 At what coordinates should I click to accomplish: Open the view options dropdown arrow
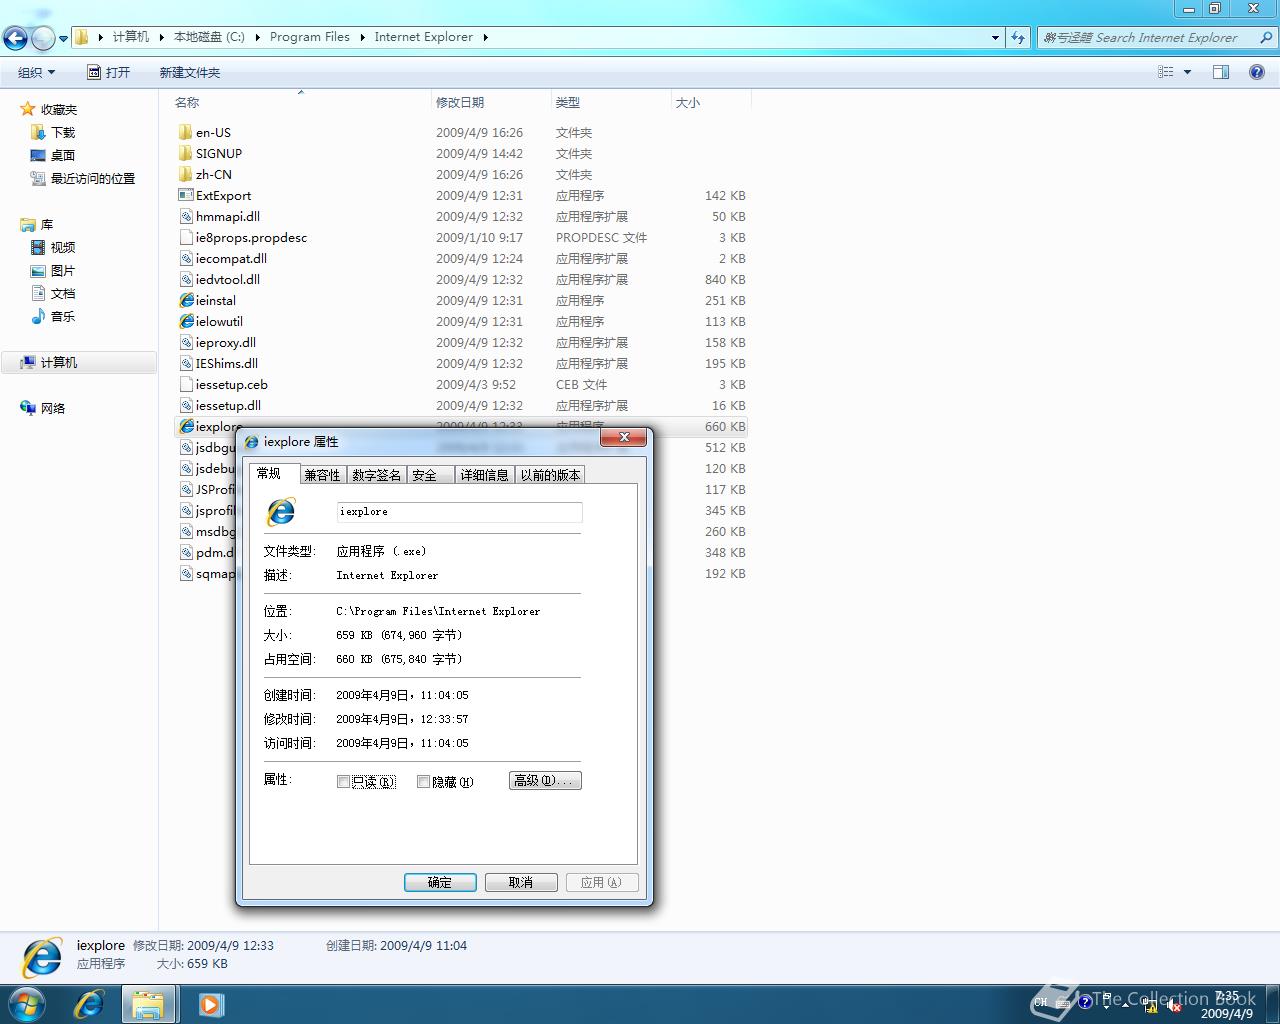click(1188, 72)
